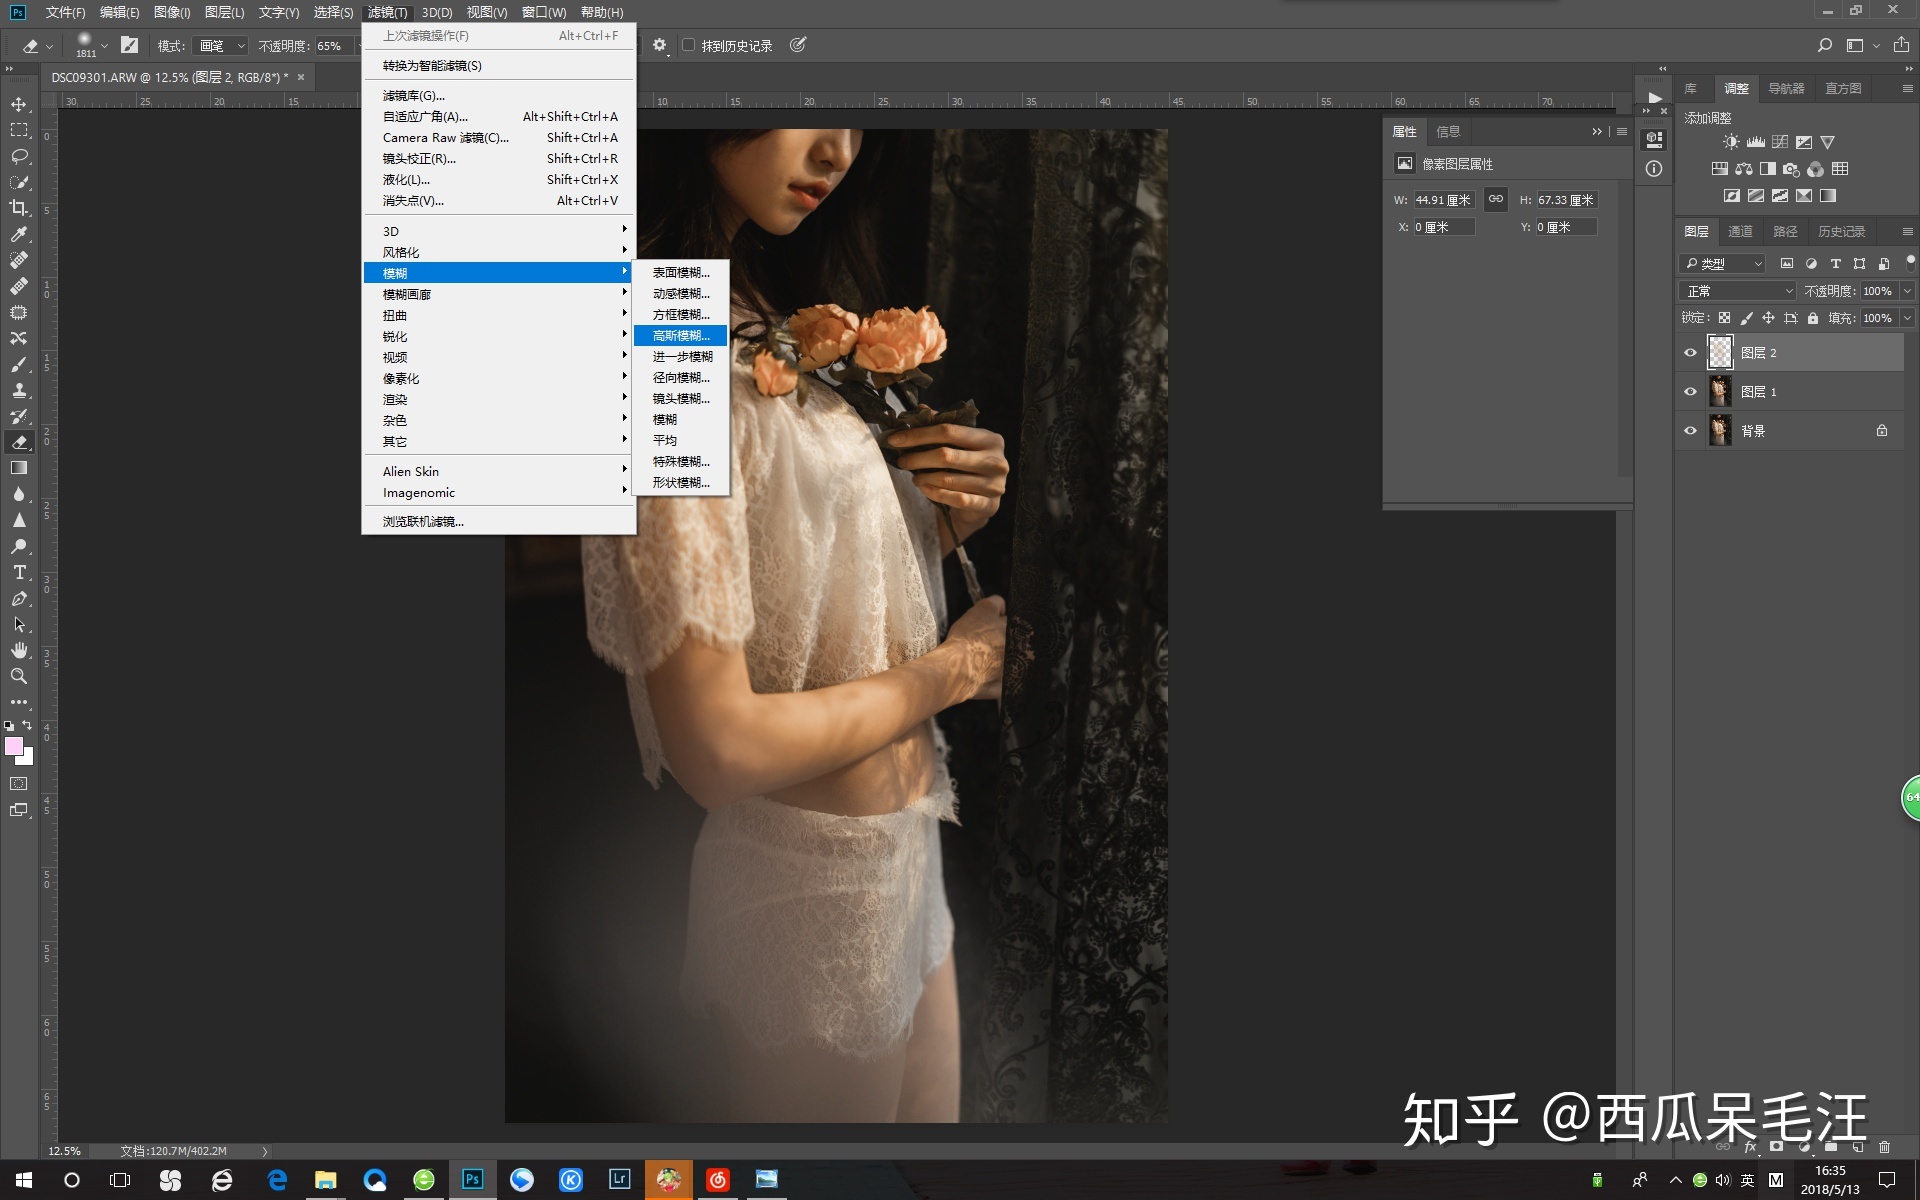Choose 高斯模糊 from the blur submenu

tap(681, 336)
